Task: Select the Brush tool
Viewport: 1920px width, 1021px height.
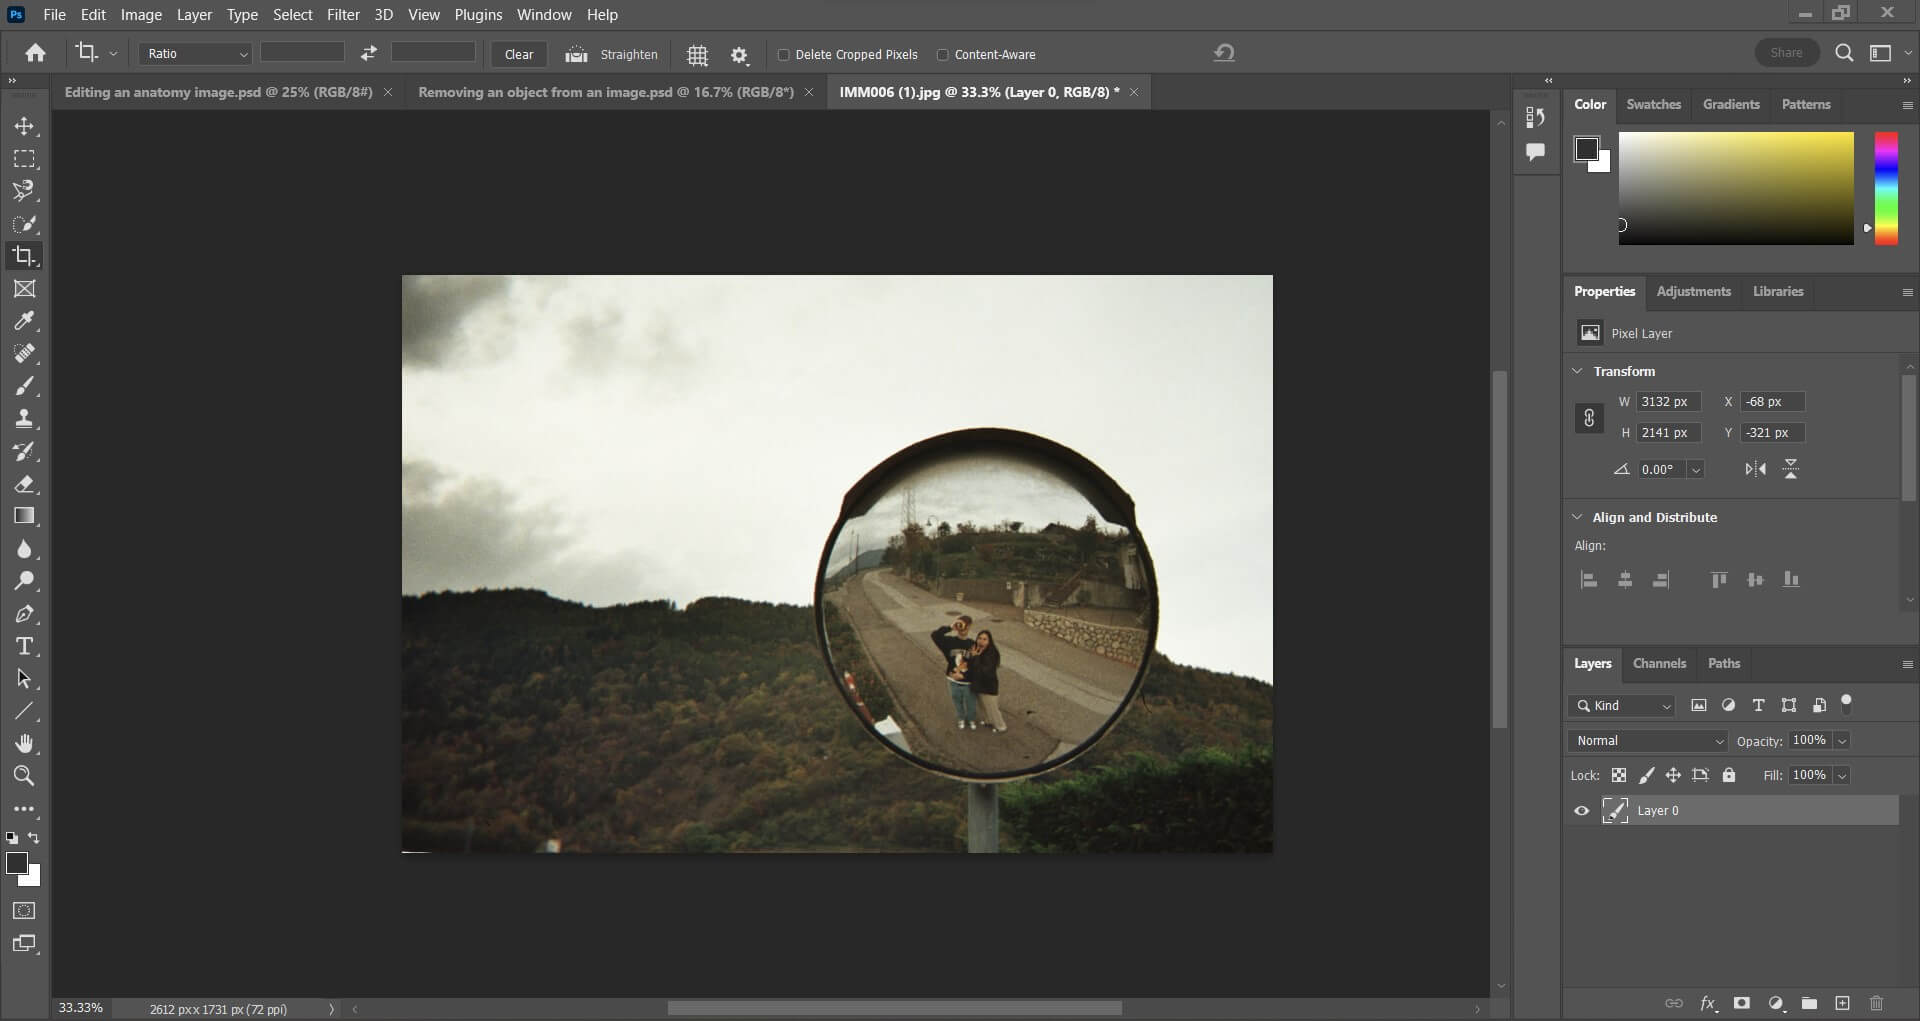Action: [x=25, y=386]
